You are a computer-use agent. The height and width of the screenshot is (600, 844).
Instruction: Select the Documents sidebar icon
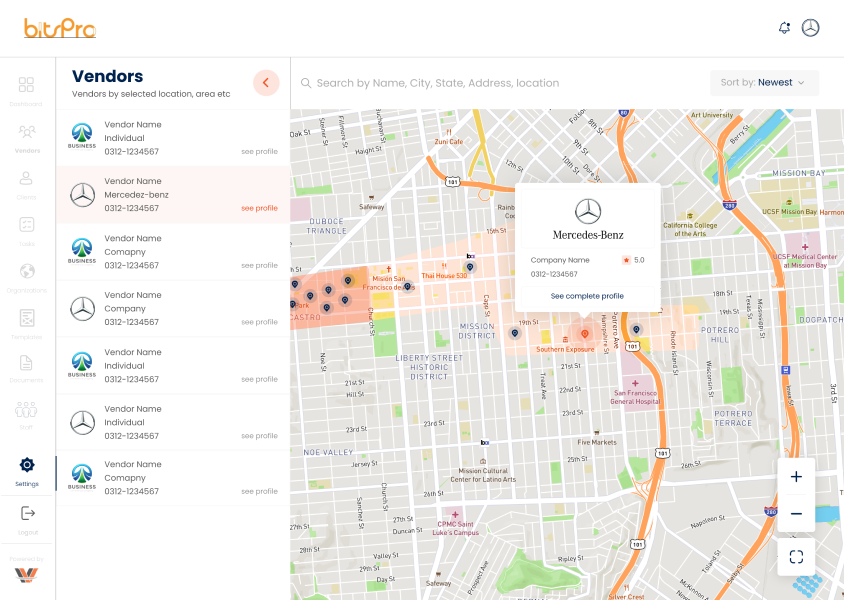coord(26,363)
